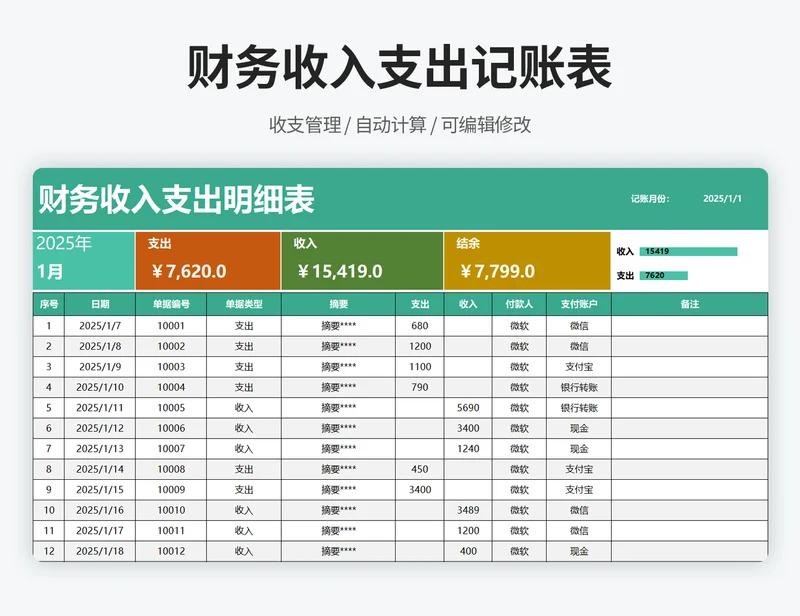Click voucher number 10002
Image resolution: width=800 pixels, height=616 pixels.
click(x=171, y=347)
